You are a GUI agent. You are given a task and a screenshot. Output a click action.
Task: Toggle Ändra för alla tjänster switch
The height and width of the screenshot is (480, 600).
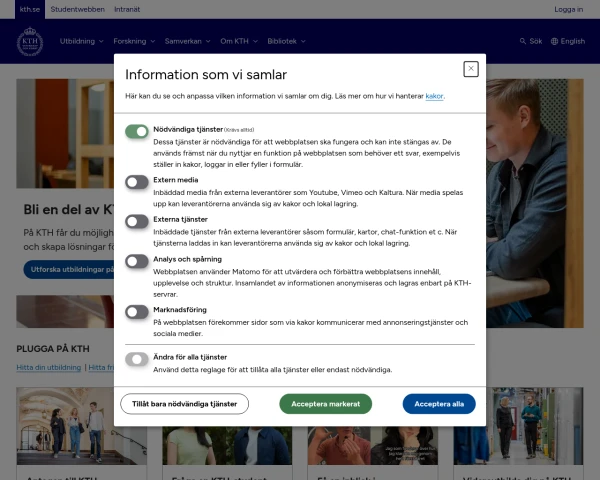[137, 358]
